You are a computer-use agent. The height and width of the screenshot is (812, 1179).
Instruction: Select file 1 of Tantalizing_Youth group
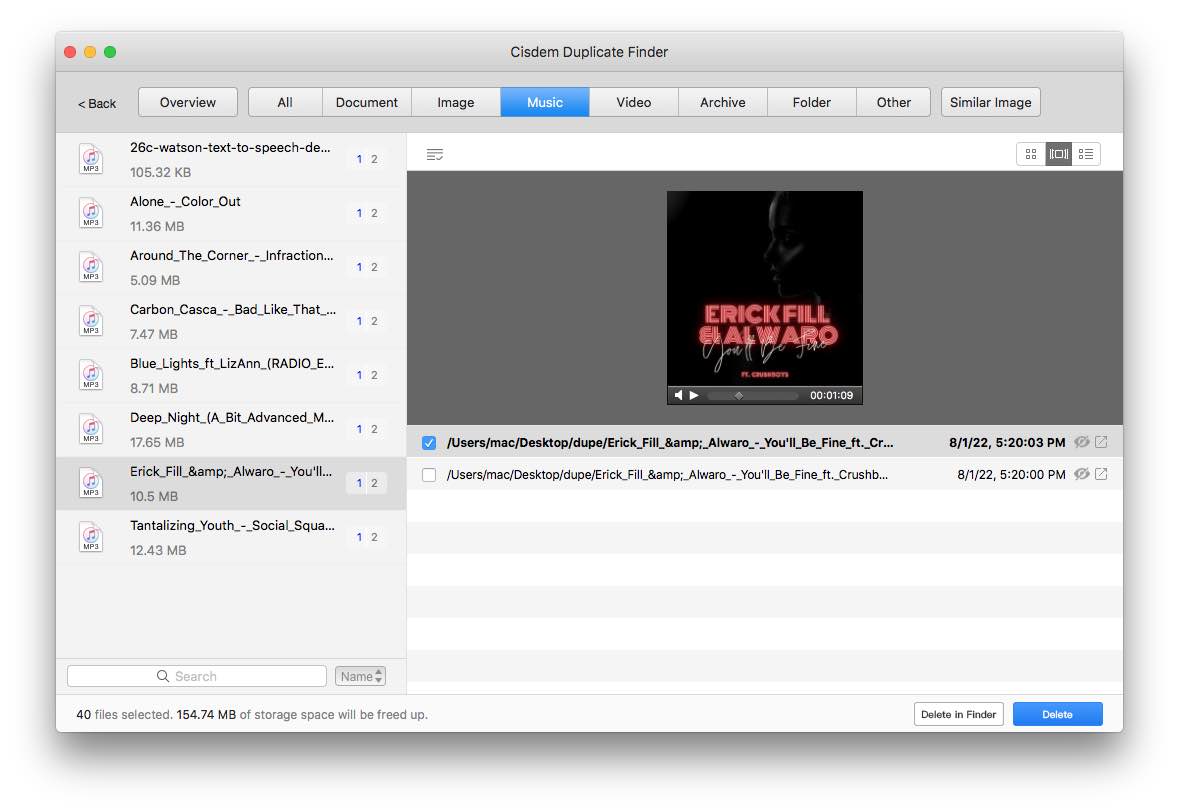pos(359,538)
